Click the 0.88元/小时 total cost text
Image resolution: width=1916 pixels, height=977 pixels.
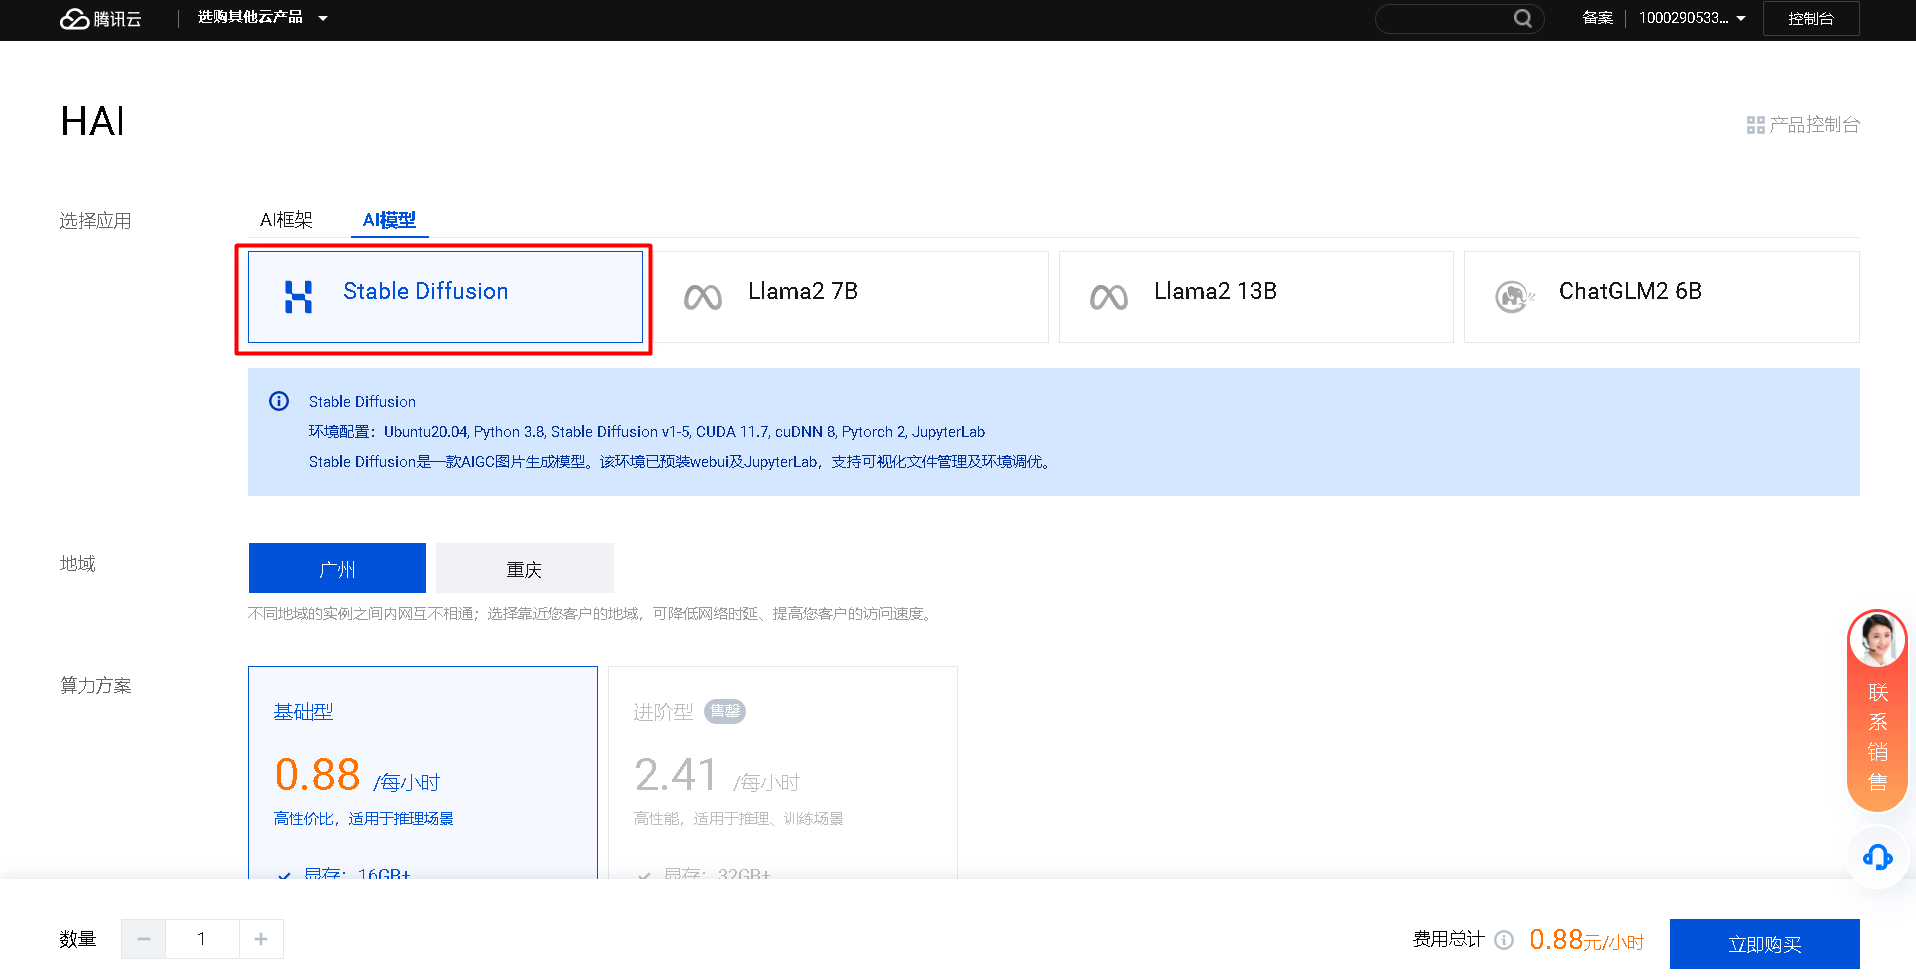tap(1586, 940)
